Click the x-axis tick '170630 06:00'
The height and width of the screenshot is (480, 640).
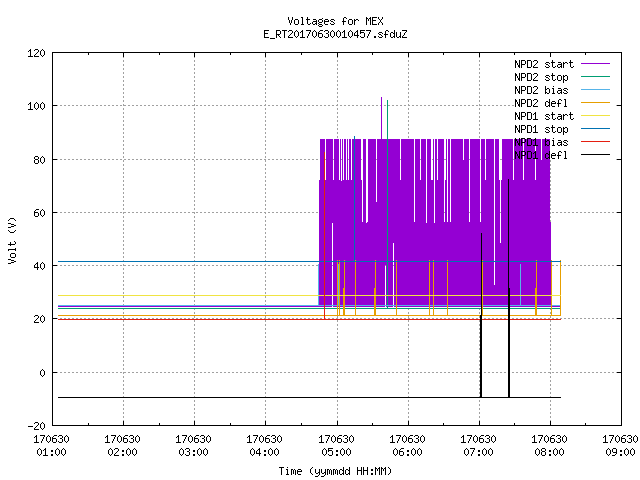tap(407, 446)
